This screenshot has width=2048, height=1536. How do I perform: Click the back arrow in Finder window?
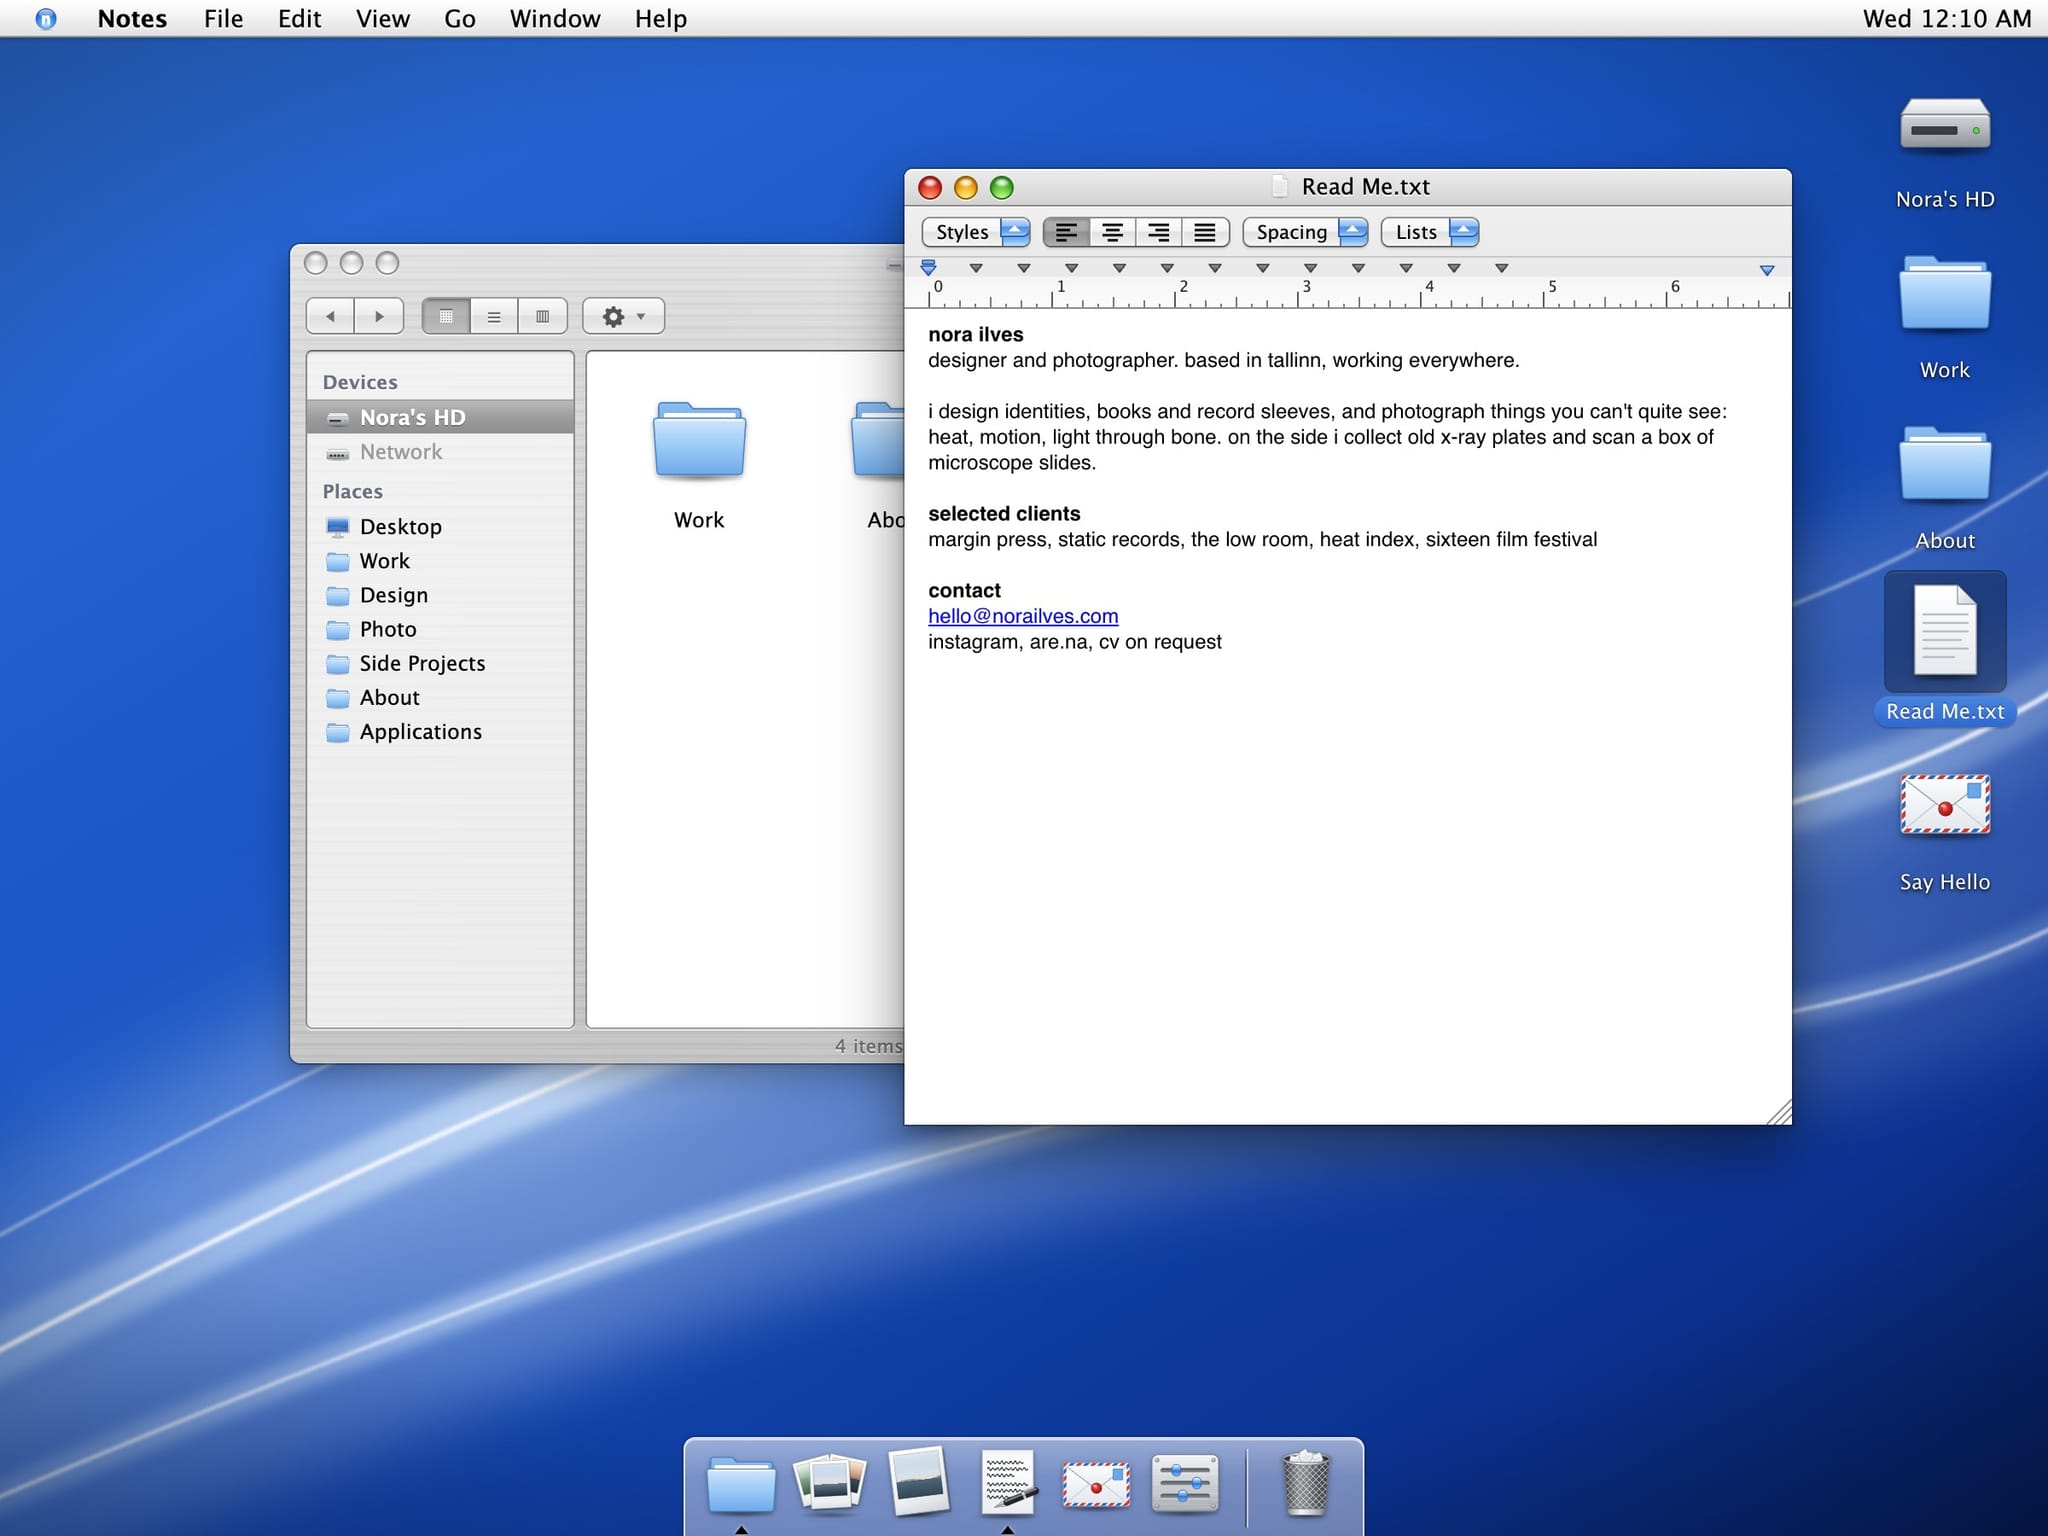(331, 316)
